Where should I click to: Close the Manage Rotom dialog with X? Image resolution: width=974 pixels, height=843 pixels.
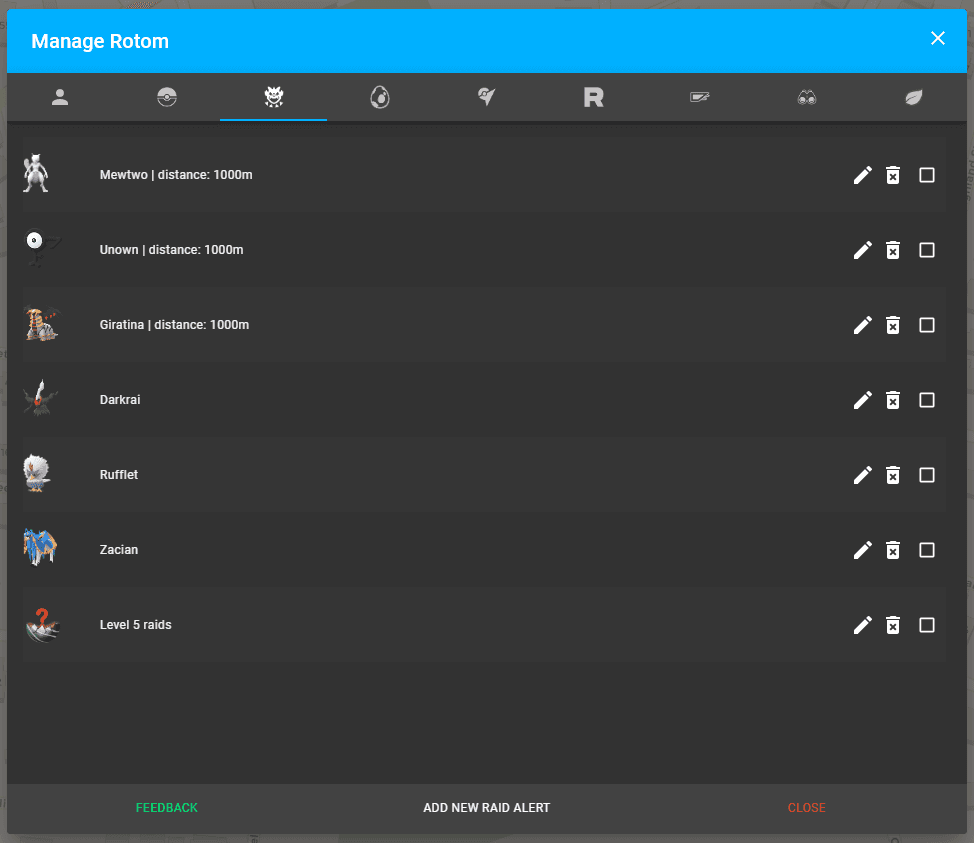pos(938,39)
